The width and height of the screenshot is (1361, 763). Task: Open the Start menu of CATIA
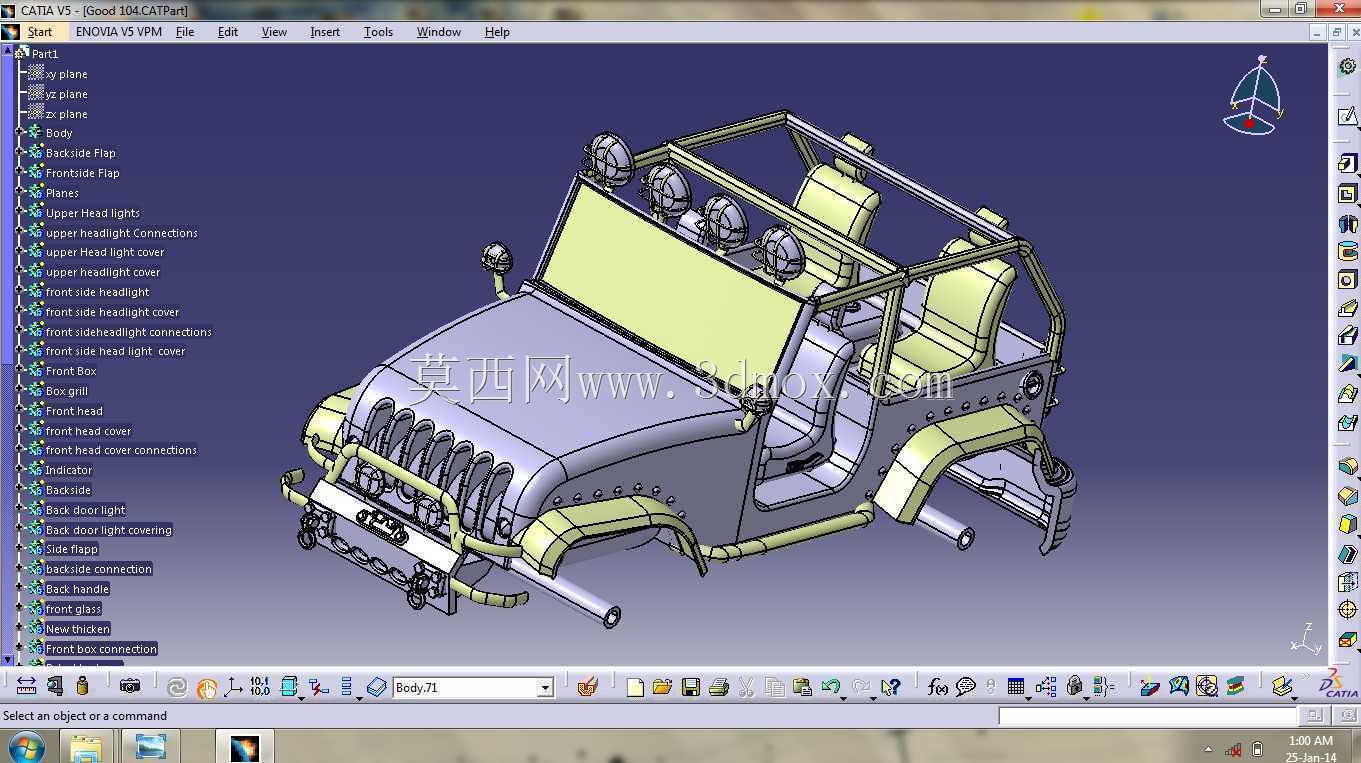coord(40,32)
